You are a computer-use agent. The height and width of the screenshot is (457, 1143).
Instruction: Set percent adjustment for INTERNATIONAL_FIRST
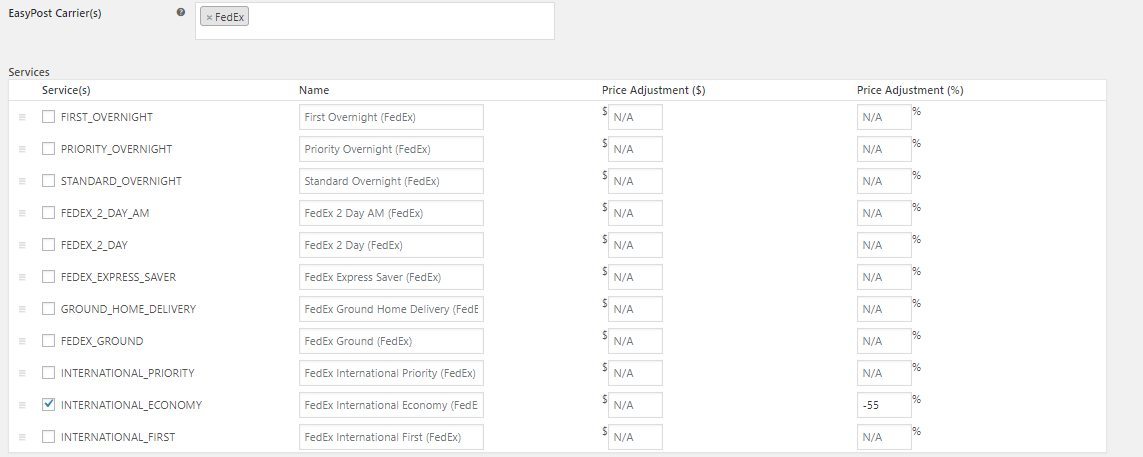(x=884, y=437)
